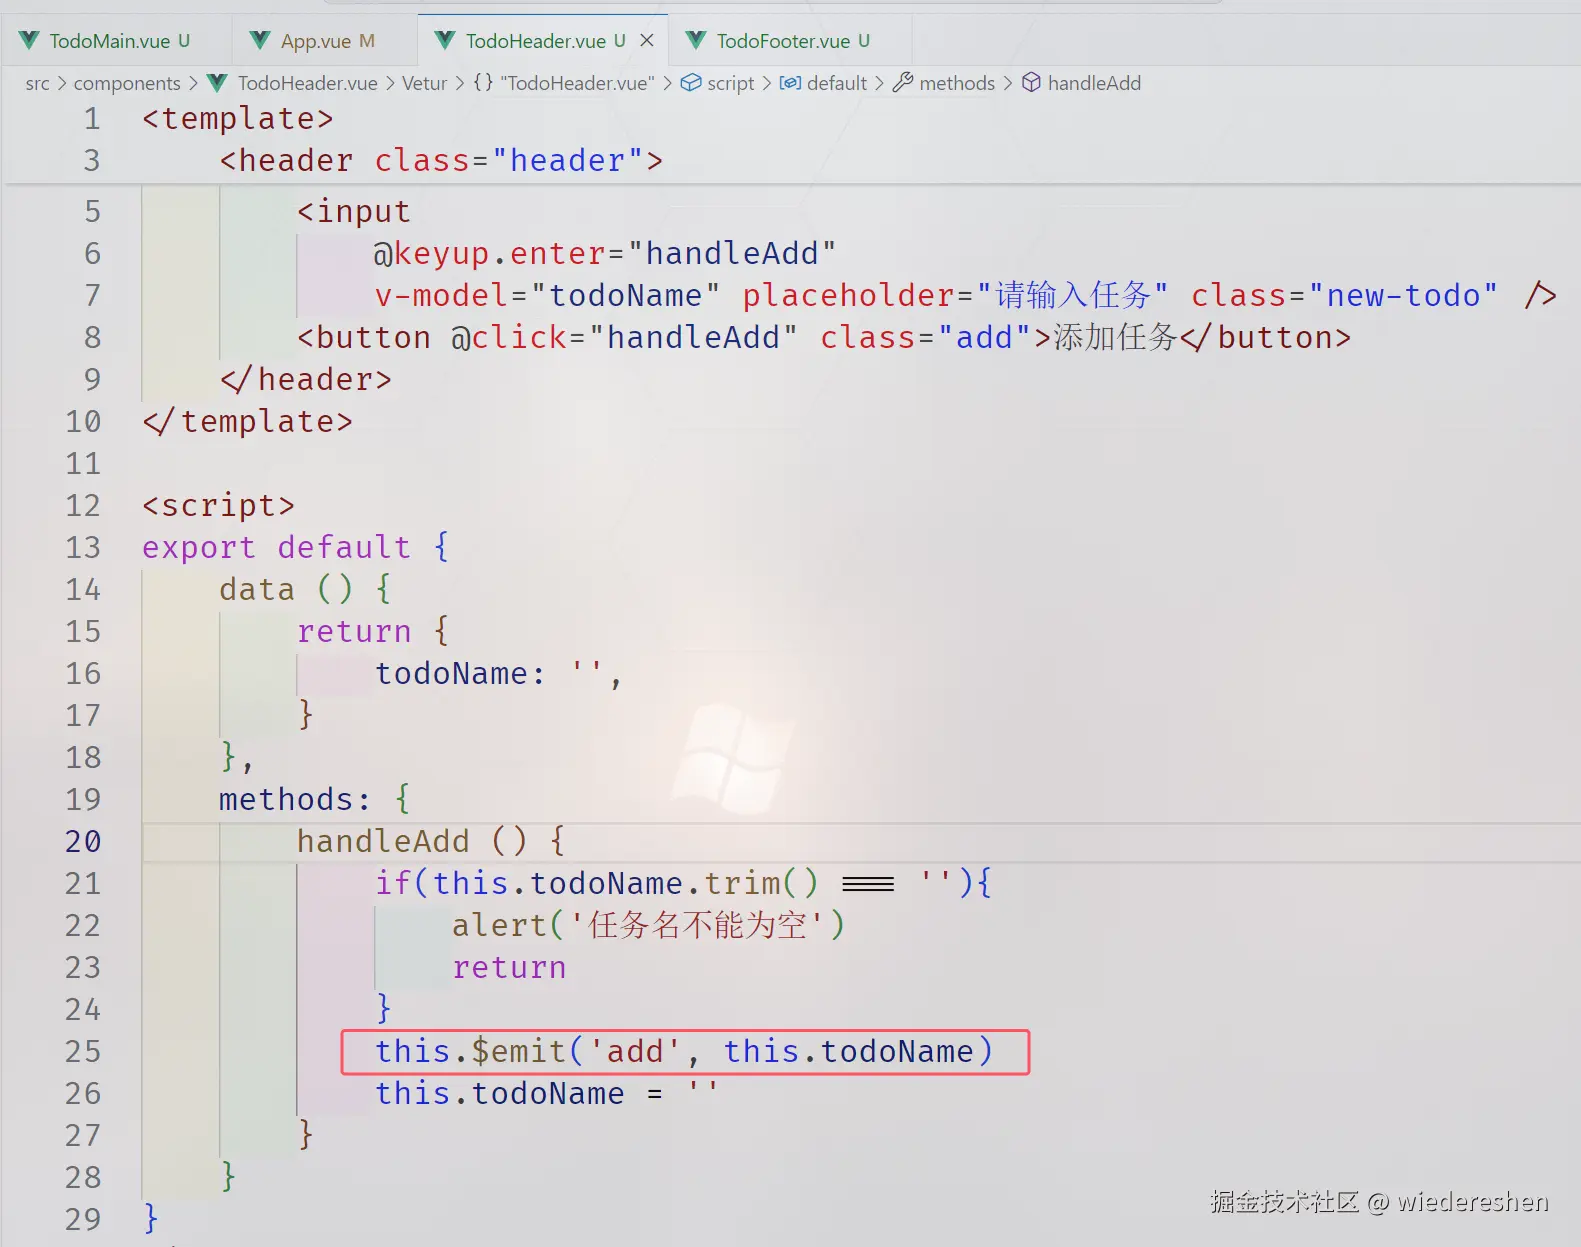
Task: Click line number 20 in gutter
Action: click(83, 841)
